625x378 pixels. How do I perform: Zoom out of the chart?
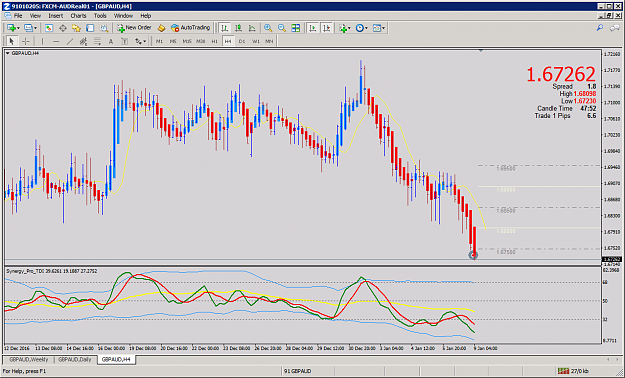point(282,28)
